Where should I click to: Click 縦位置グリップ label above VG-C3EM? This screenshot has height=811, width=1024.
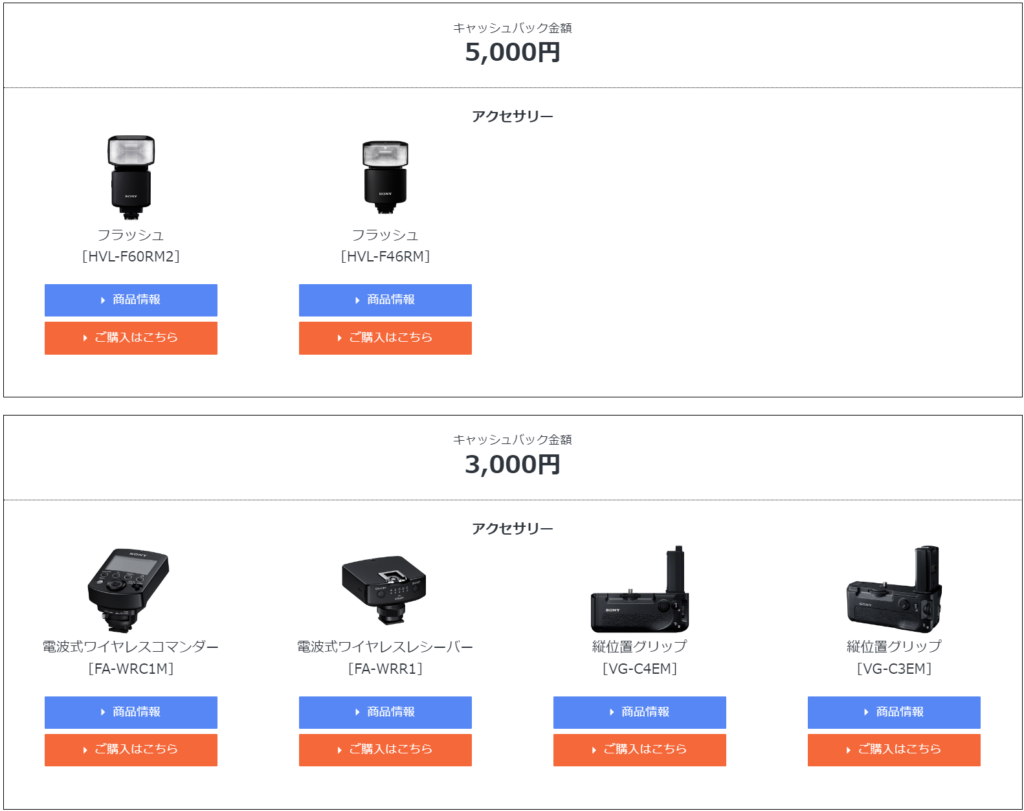click(x=894, y=646)
